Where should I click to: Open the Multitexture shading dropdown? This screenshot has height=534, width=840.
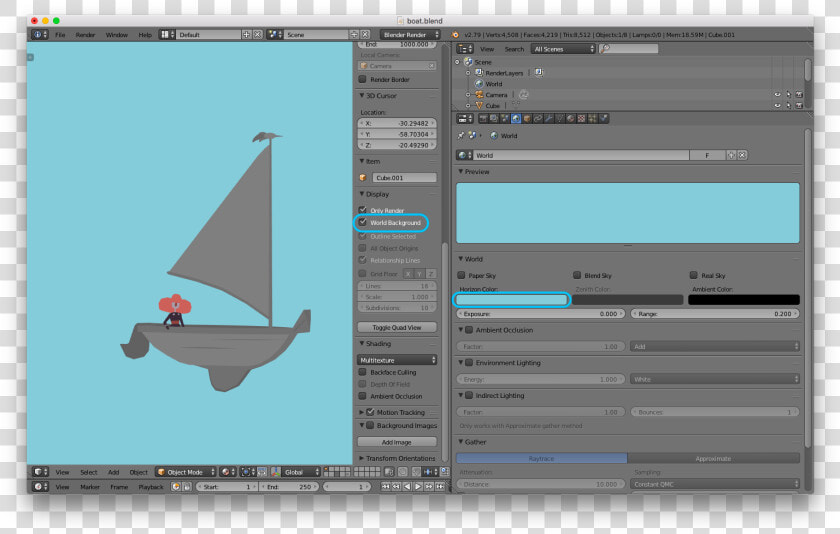point(397,360)
